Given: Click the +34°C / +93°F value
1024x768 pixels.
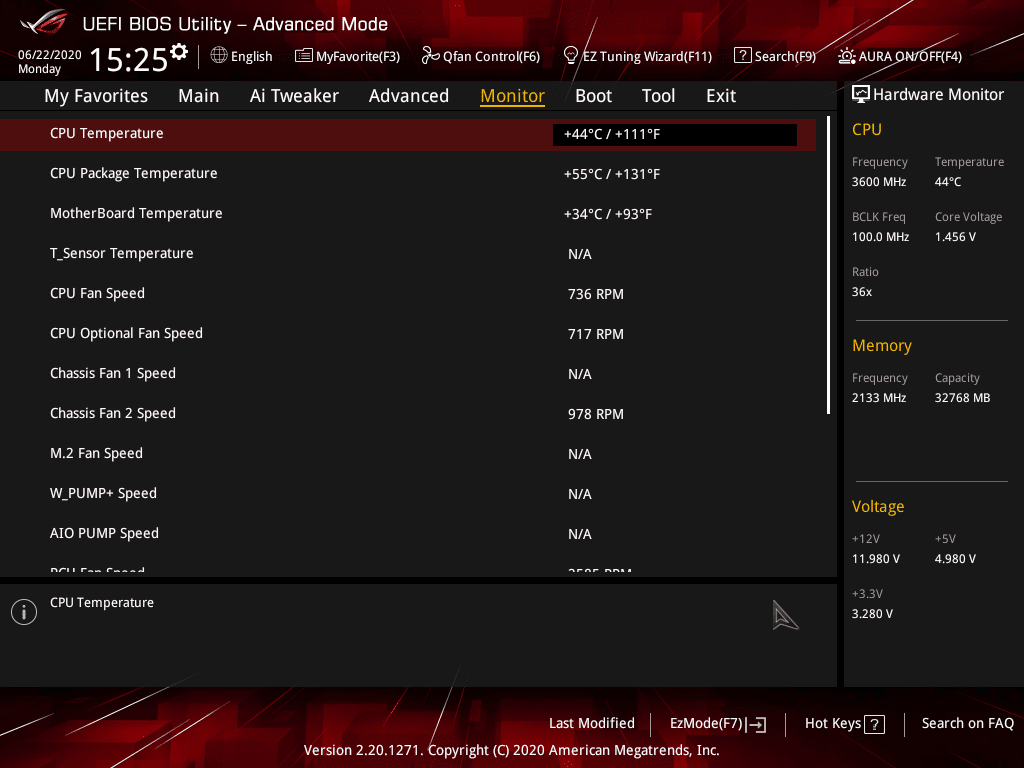Looking at the screenshot, I should (608, 214).
